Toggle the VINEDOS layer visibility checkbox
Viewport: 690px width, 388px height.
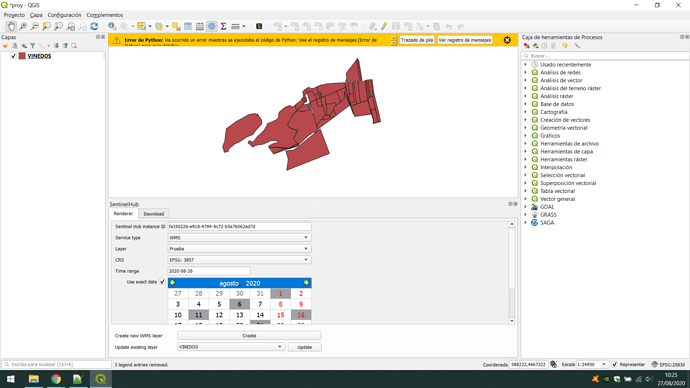(x=13, y=56)
